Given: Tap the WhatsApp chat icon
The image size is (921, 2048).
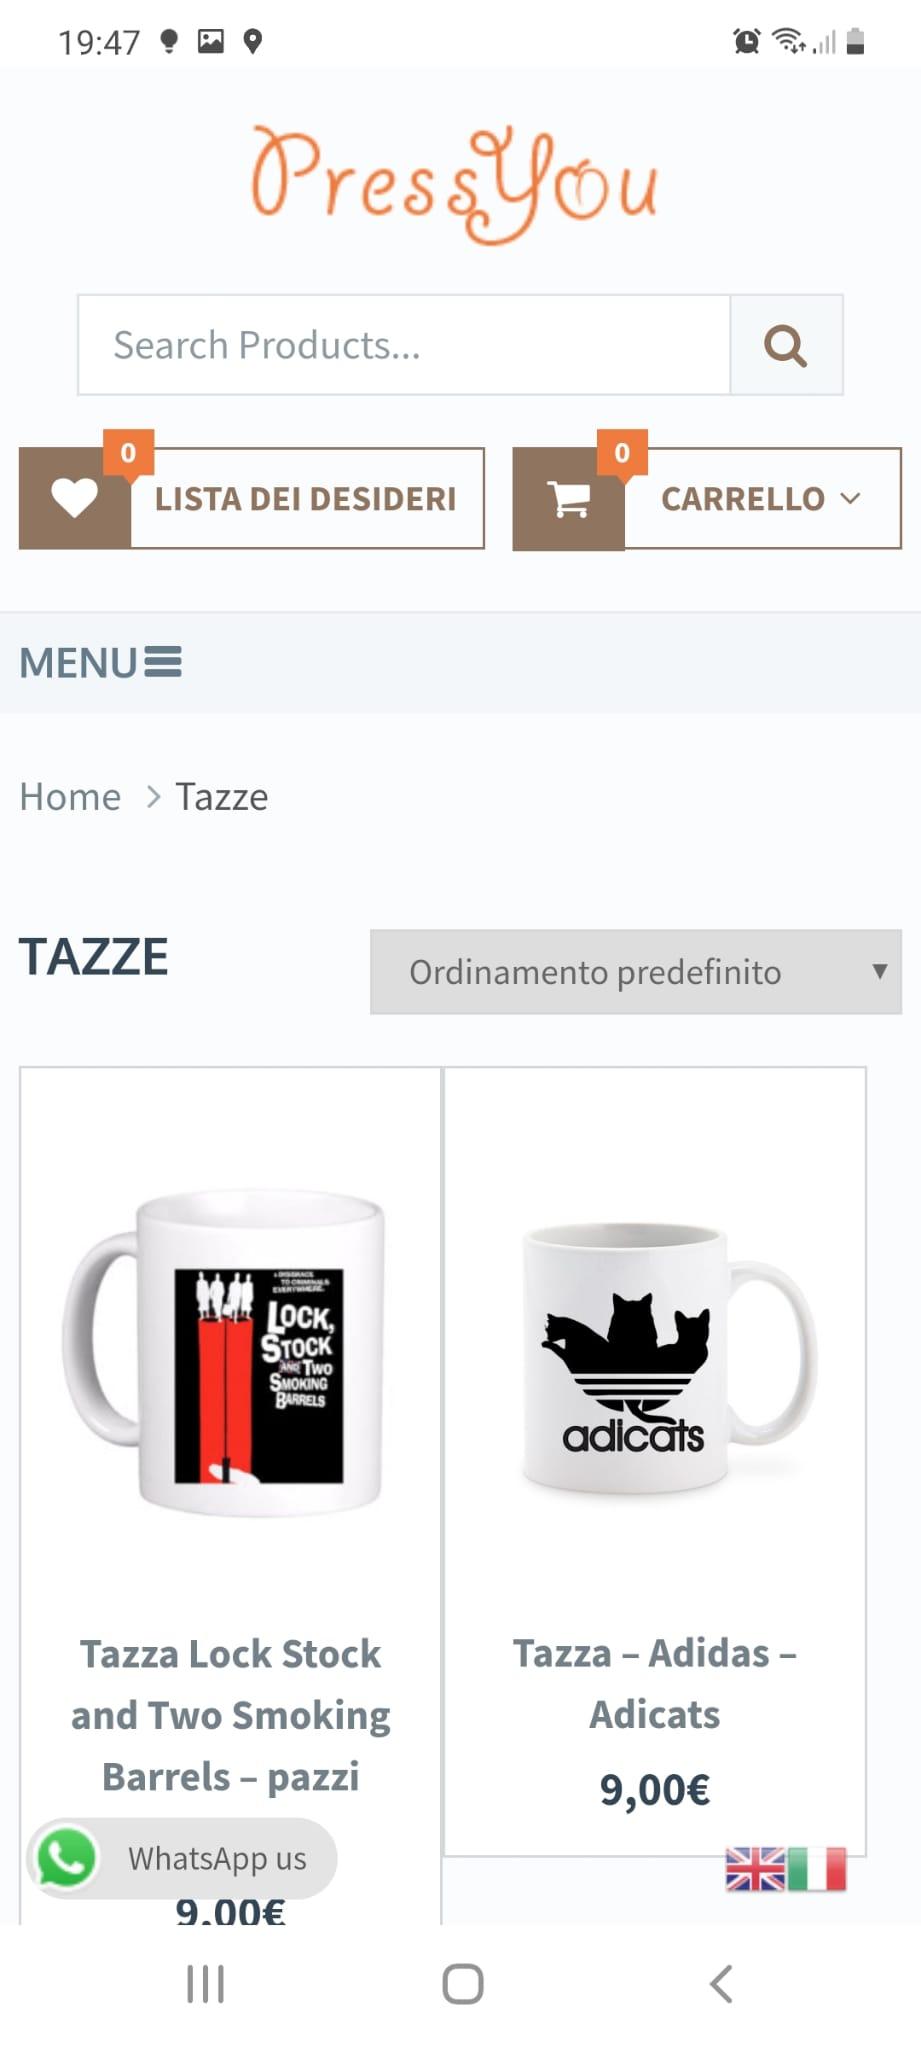Looking at the screenshot, I should point(67,1858).
